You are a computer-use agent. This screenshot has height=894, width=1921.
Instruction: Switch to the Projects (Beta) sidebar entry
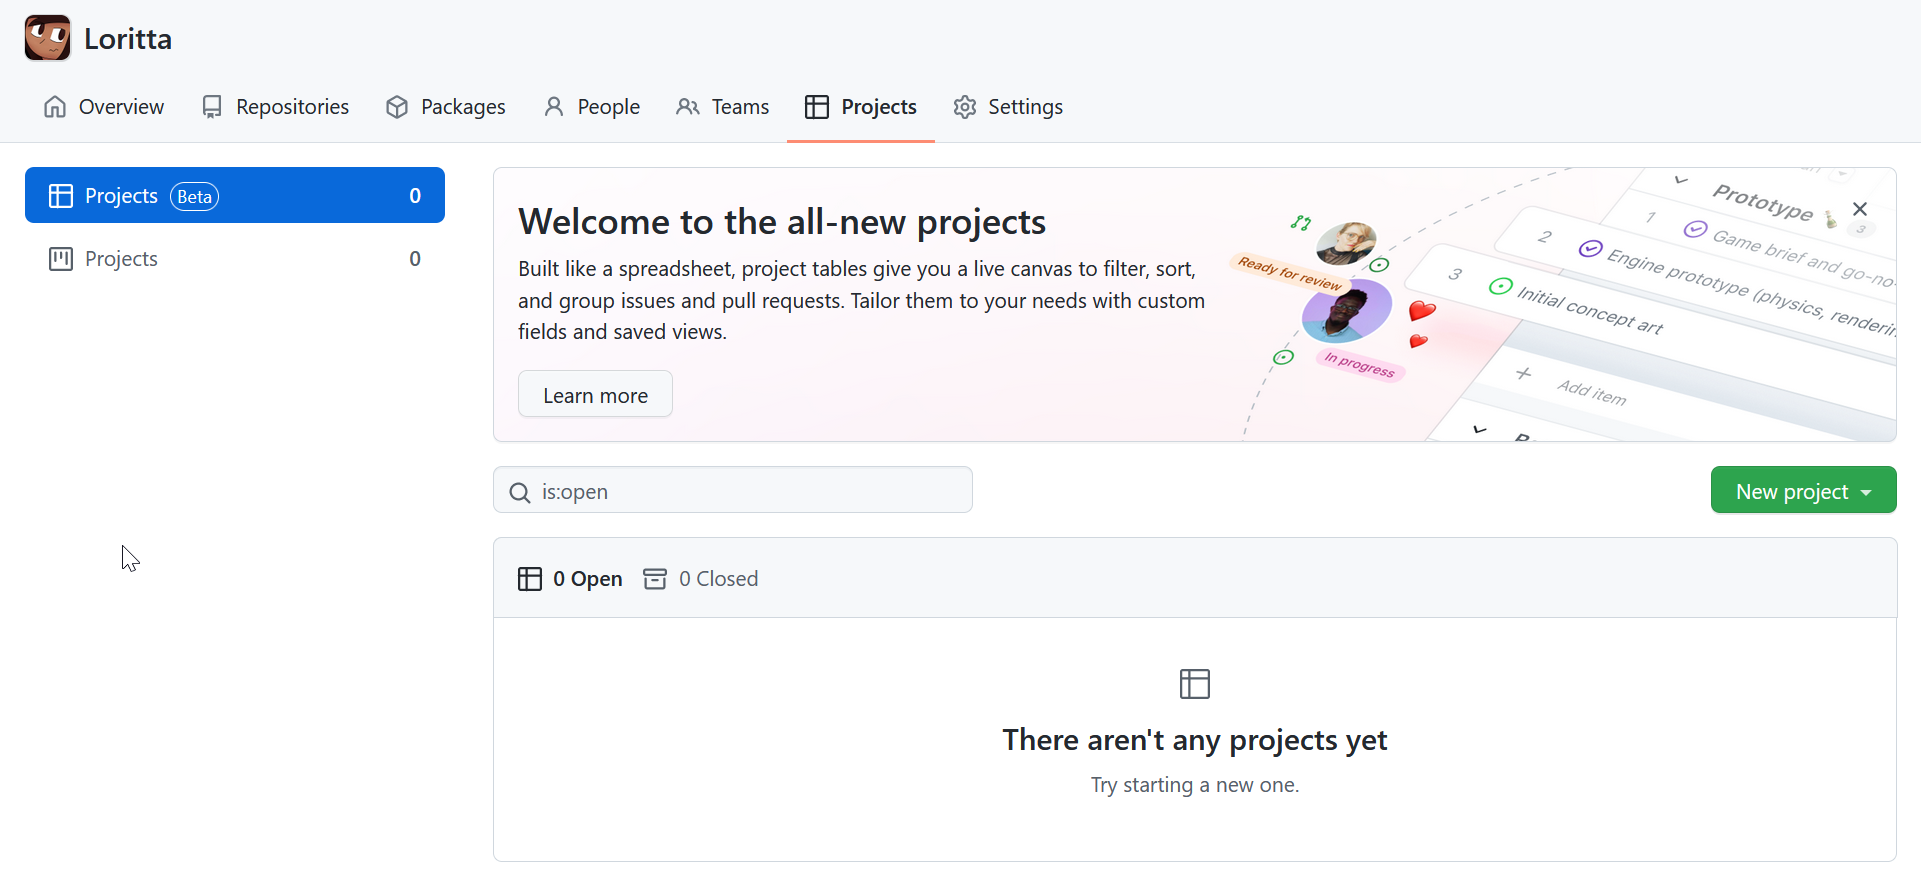pos(122,195)
